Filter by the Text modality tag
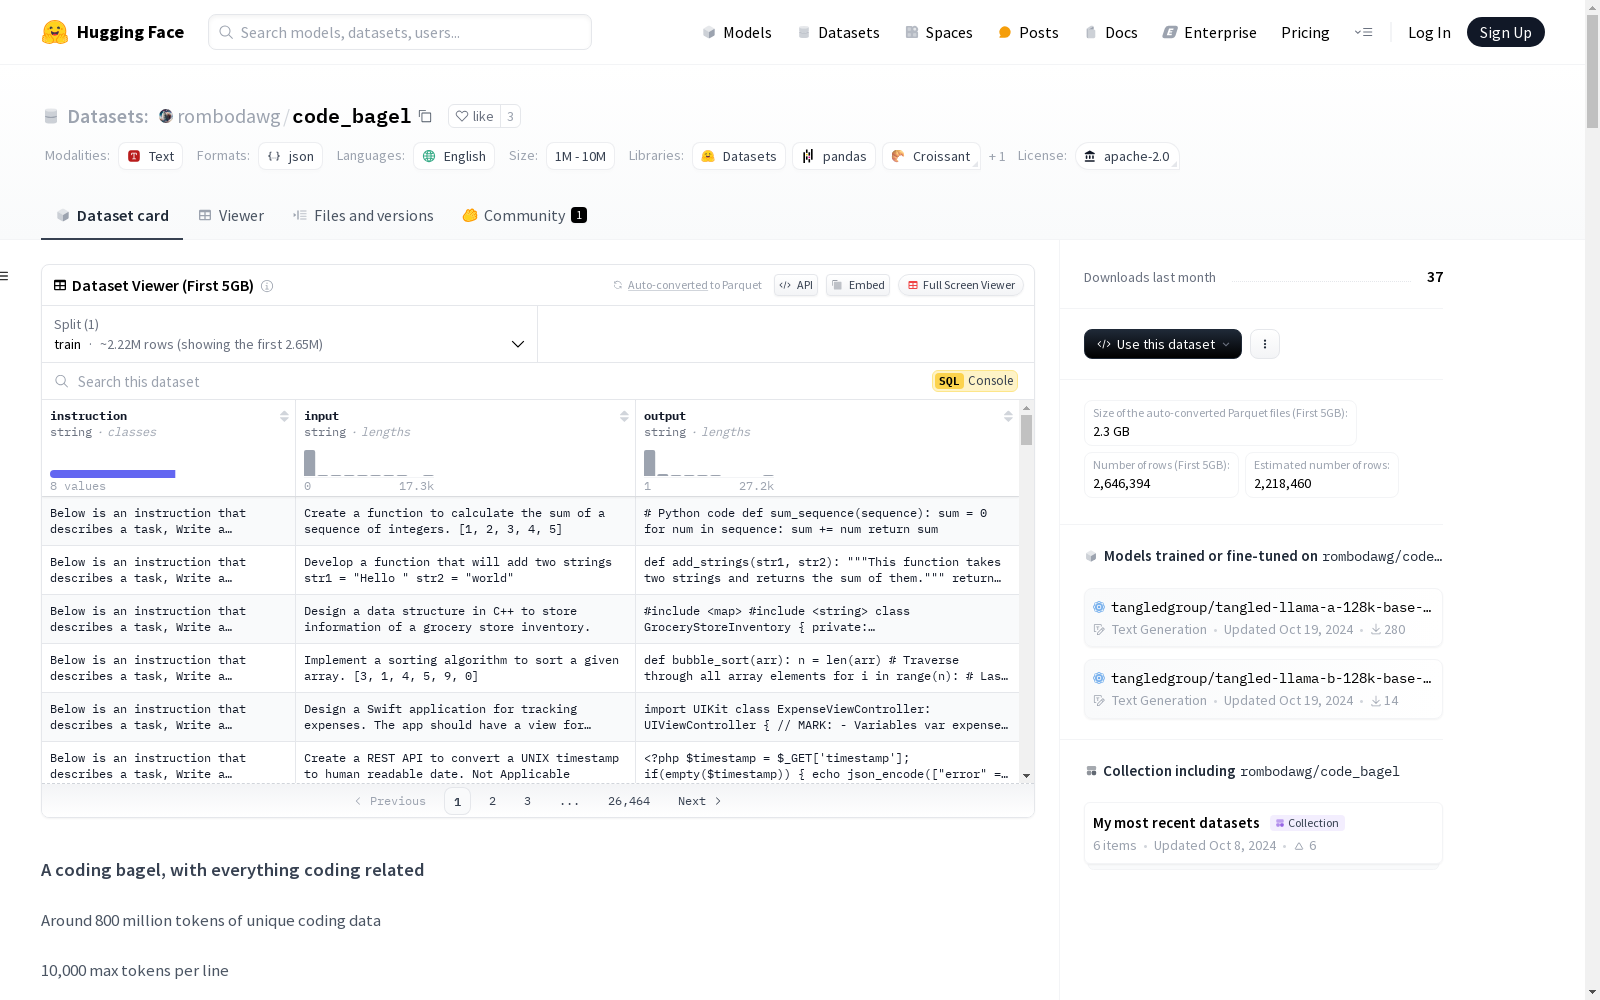Screen dimensions: 1600x1000 pyautogui.click(x=150, y=156)
